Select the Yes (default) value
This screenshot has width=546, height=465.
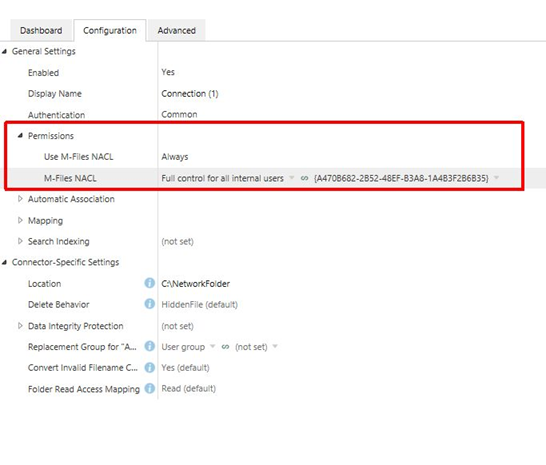185,368
